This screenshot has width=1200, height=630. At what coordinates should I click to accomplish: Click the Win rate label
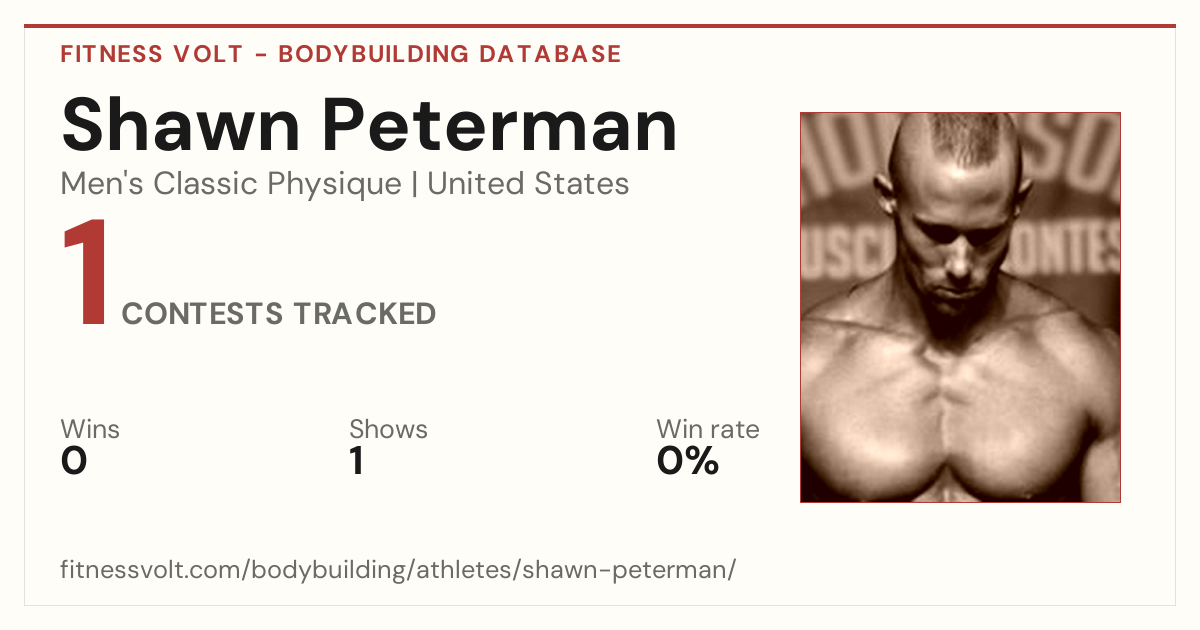click(x=708, y=430)
